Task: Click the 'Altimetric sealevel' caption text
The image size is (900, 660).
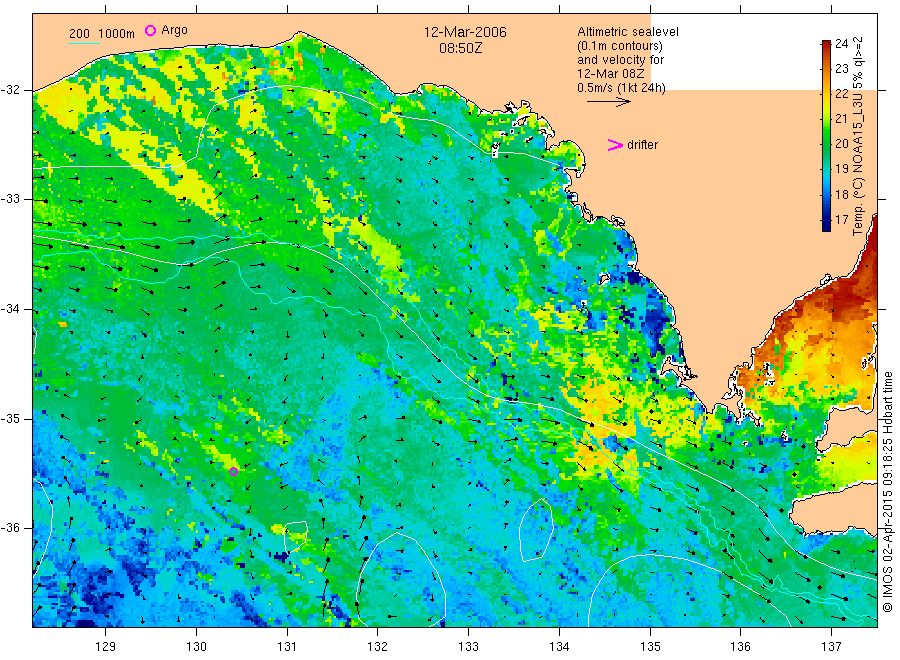Action: [627, 32]
